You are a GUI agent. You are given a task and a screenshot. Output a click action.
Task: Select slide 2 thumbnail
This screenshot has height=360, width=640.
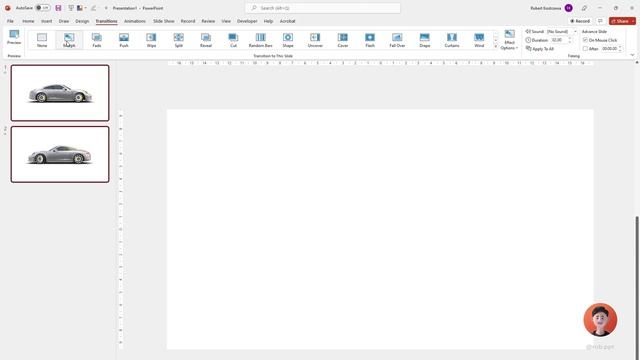tap(60, 154)
